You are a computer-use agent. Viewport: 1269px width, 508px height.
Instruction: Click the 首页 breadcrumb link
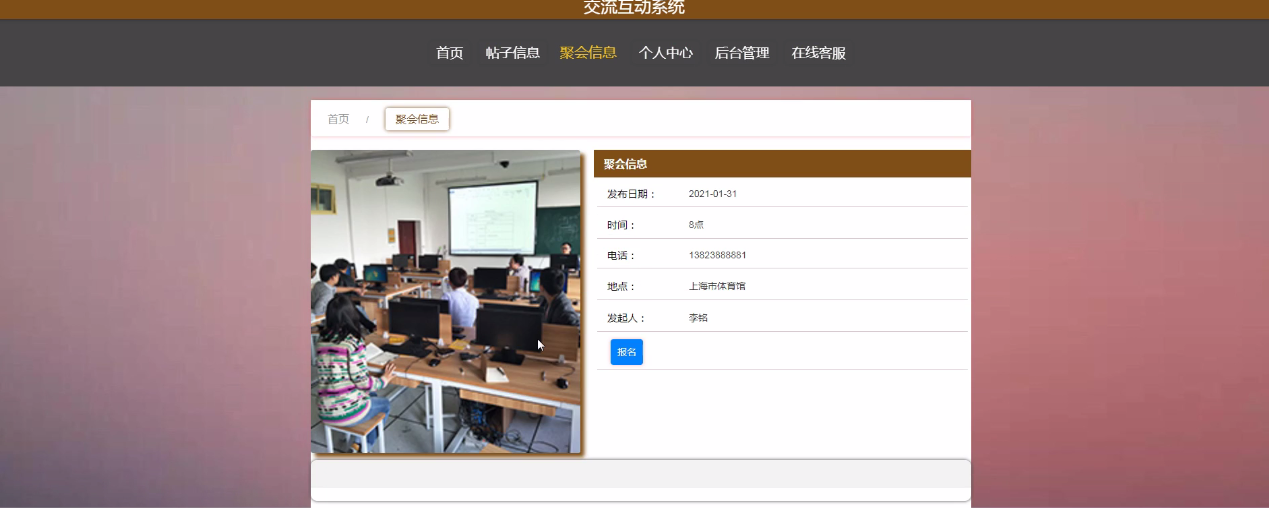(338, 119)
